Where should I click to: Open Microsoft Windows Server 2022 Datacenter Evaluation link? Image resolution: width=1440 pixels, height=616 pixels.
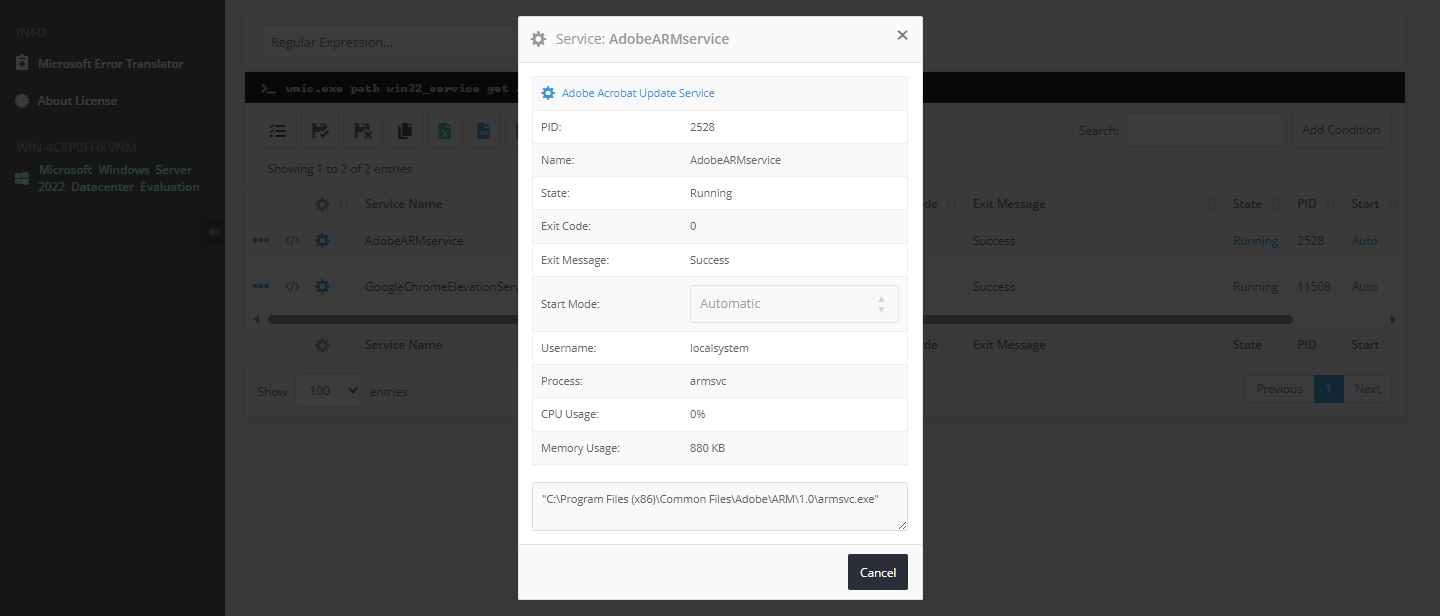tap(119, 178)
